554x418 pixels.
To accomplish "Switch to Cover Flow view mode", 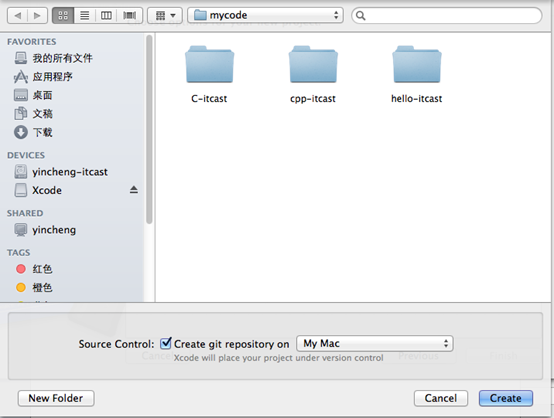I will [x=130, y=16].
